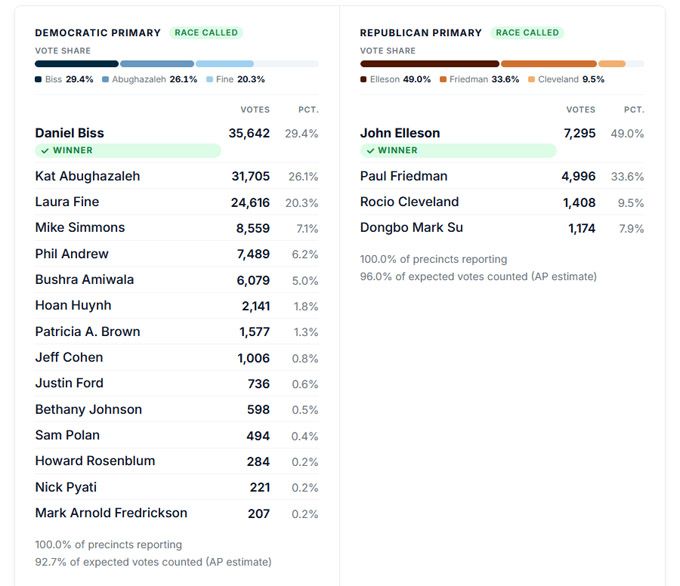
Task: Click the Friedman legend color dot
Action: coord(443,79)
